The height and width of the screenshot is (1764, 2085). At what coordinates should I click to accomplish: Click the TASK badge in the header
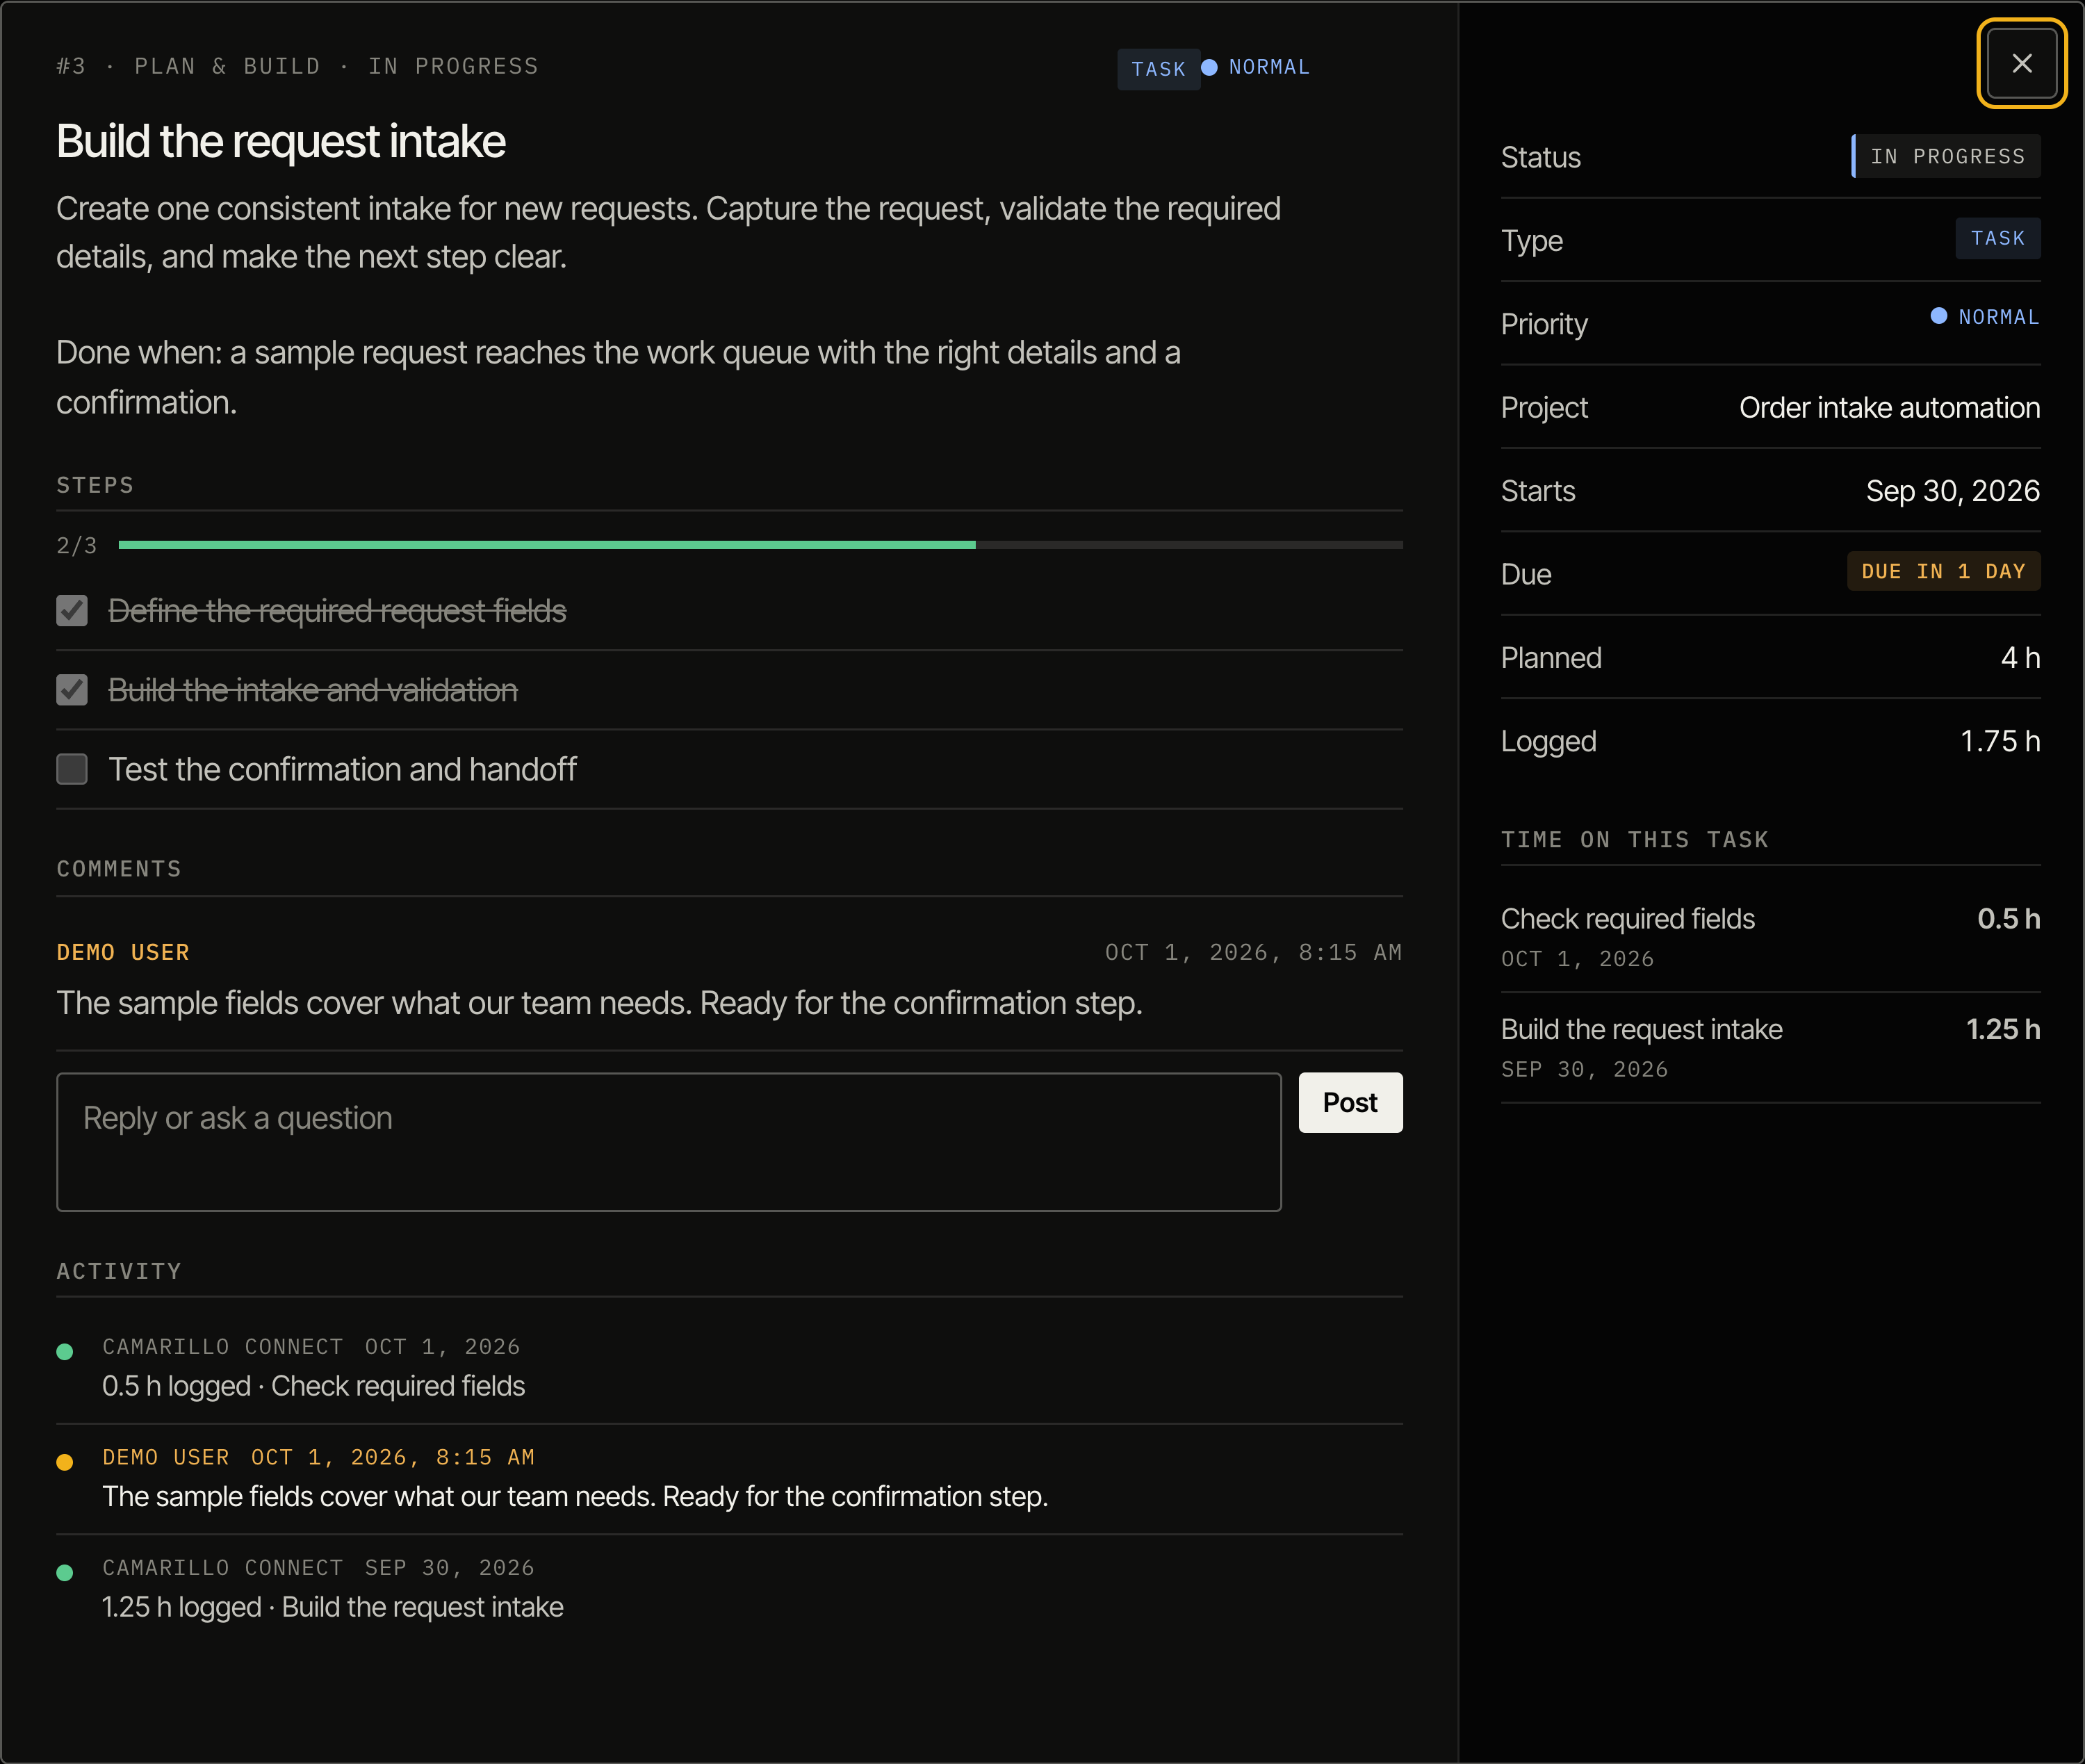pos(1158,69)
